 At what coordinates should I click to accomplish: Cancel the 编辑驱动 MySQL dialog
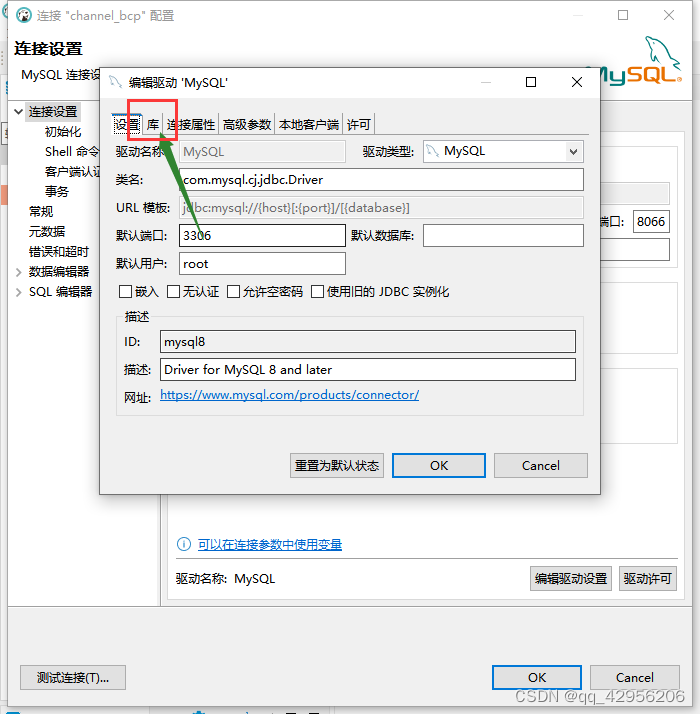541,465
